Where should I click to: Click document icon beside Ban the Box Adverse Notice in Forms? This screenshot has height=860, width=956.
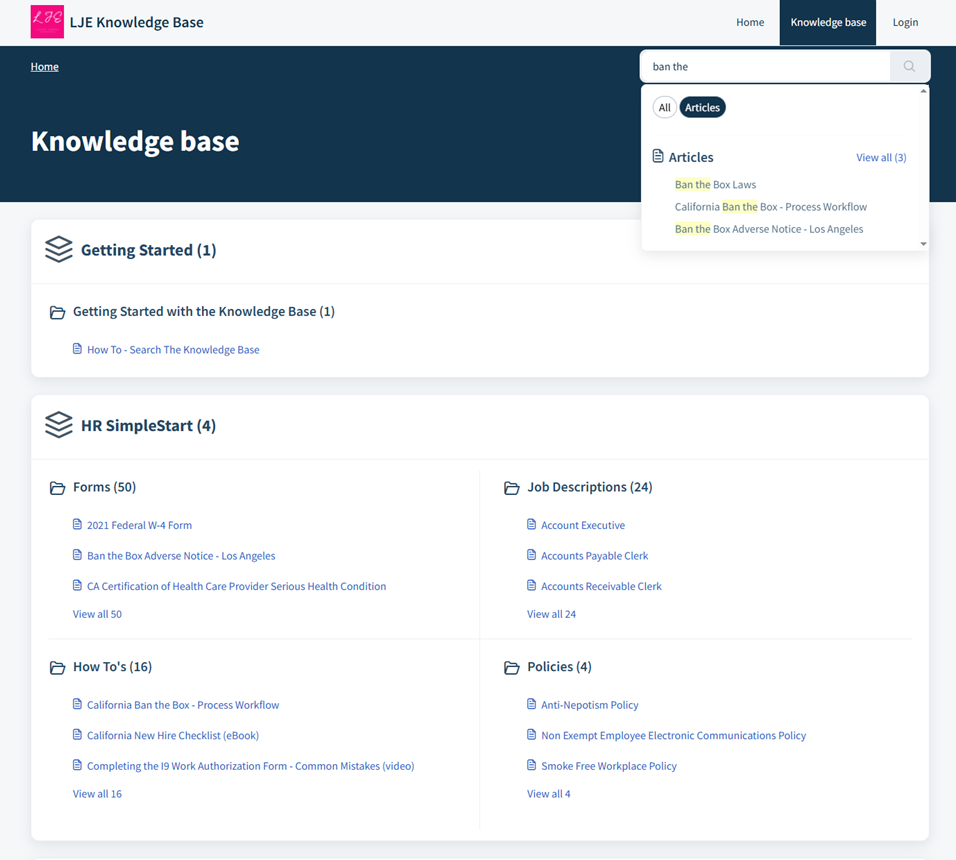pyautogui.click(x=77, y=555)
